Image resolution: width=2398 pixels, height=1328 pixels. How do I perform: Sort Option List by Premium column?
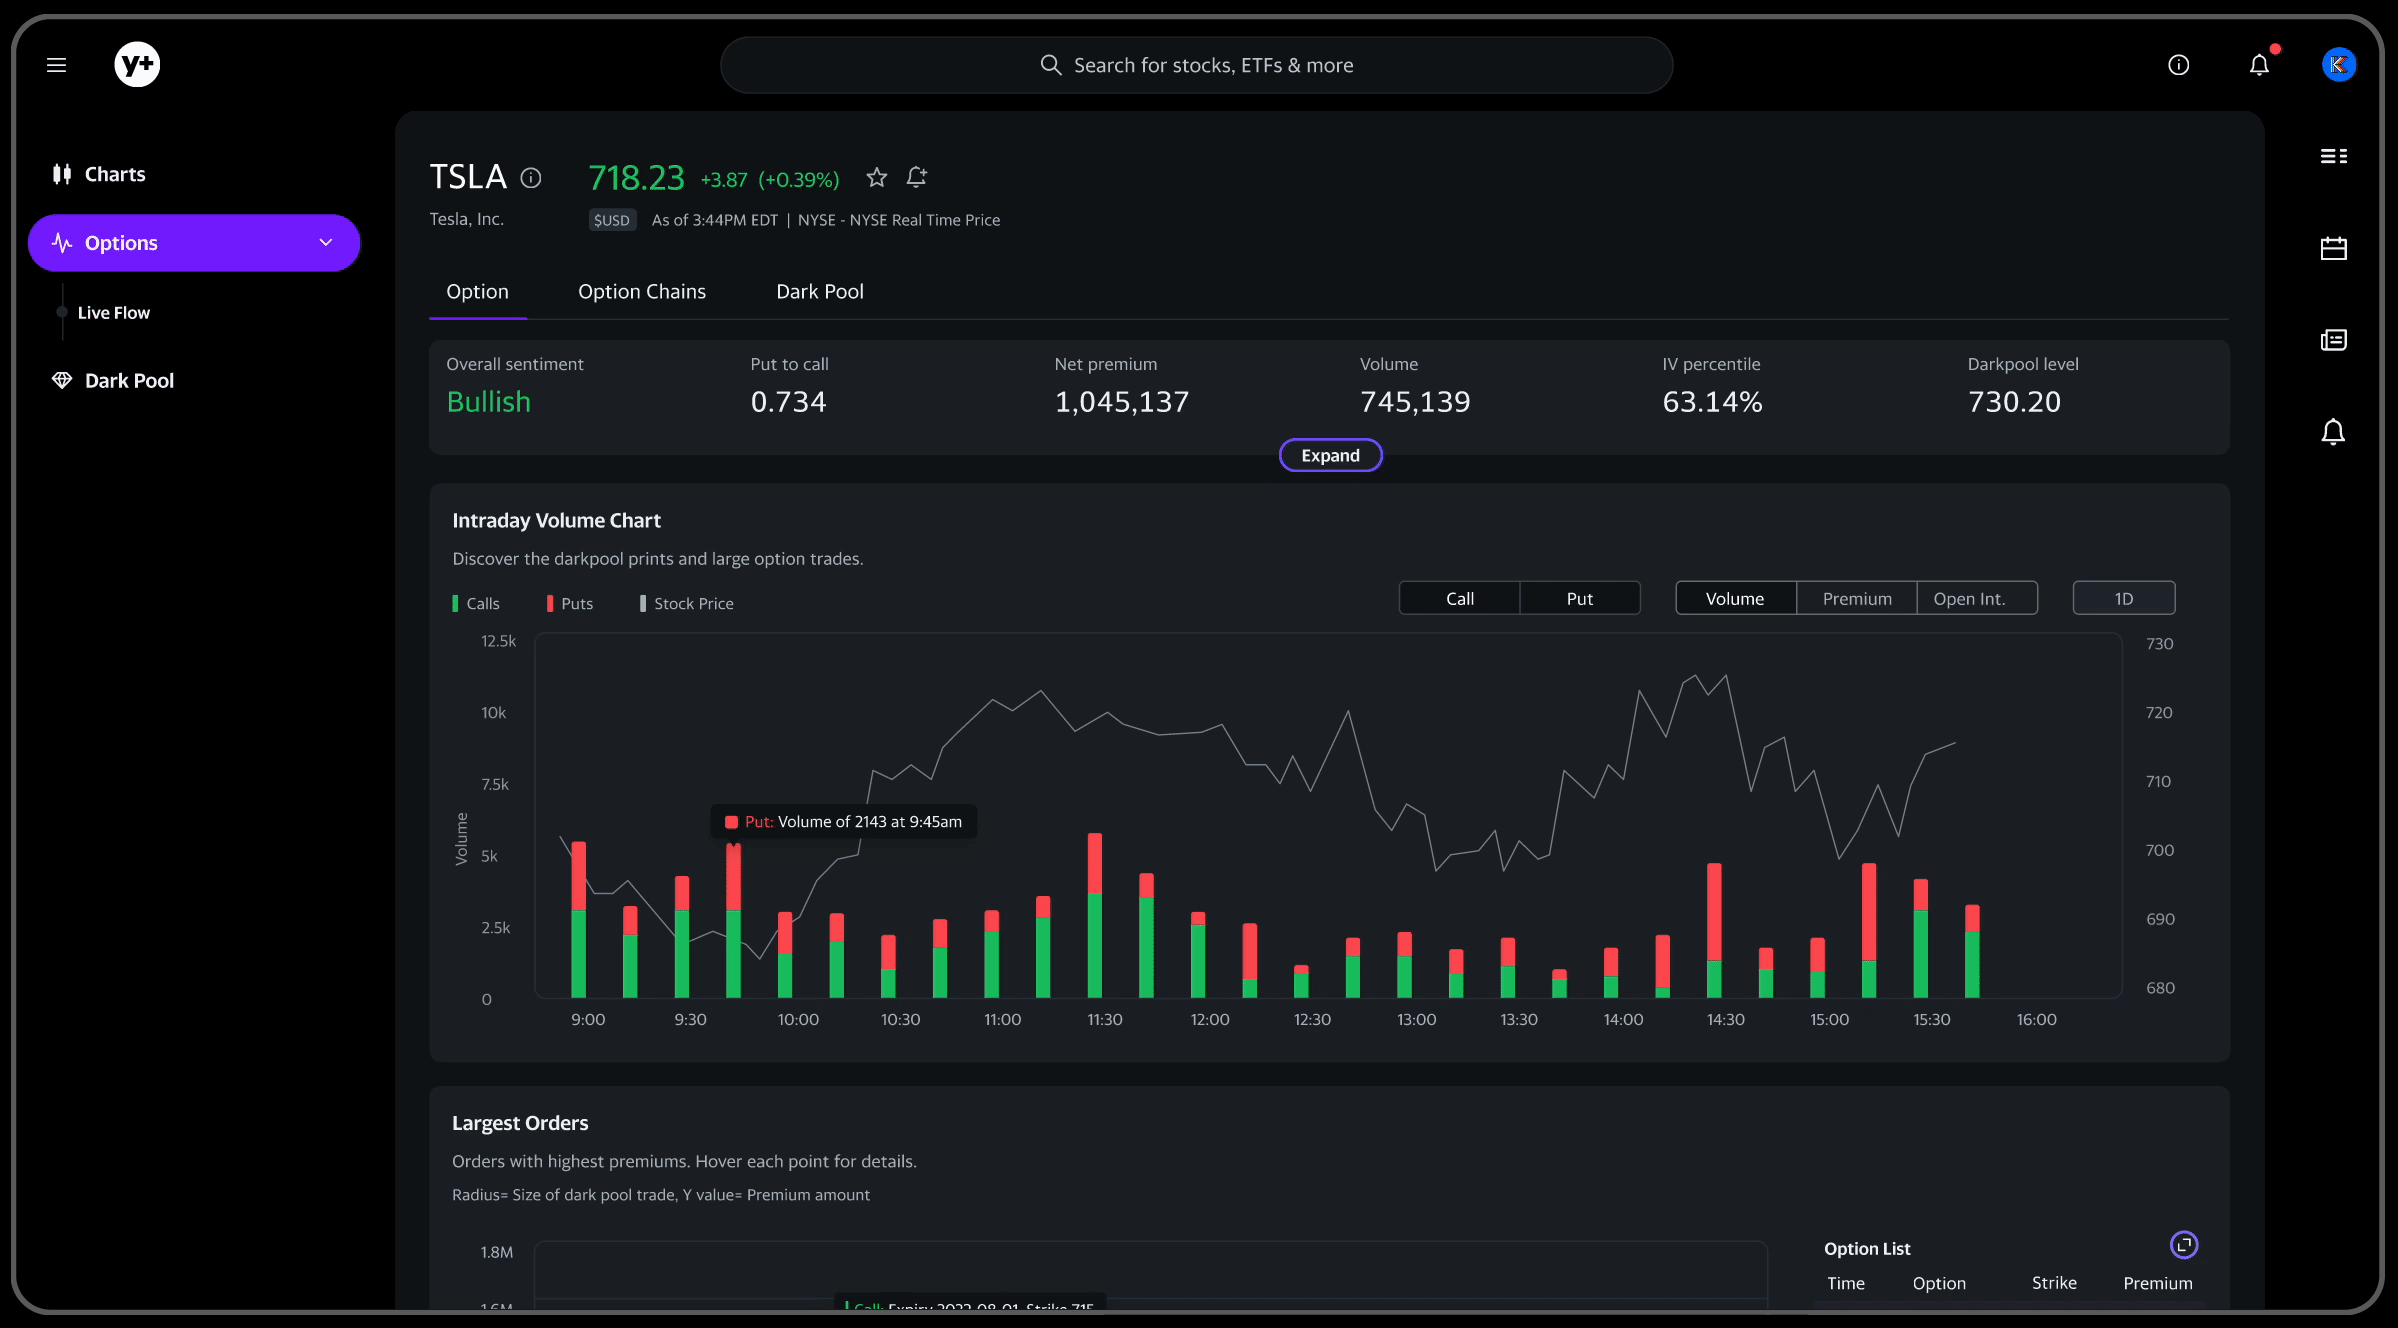tap(2158, 1283)
